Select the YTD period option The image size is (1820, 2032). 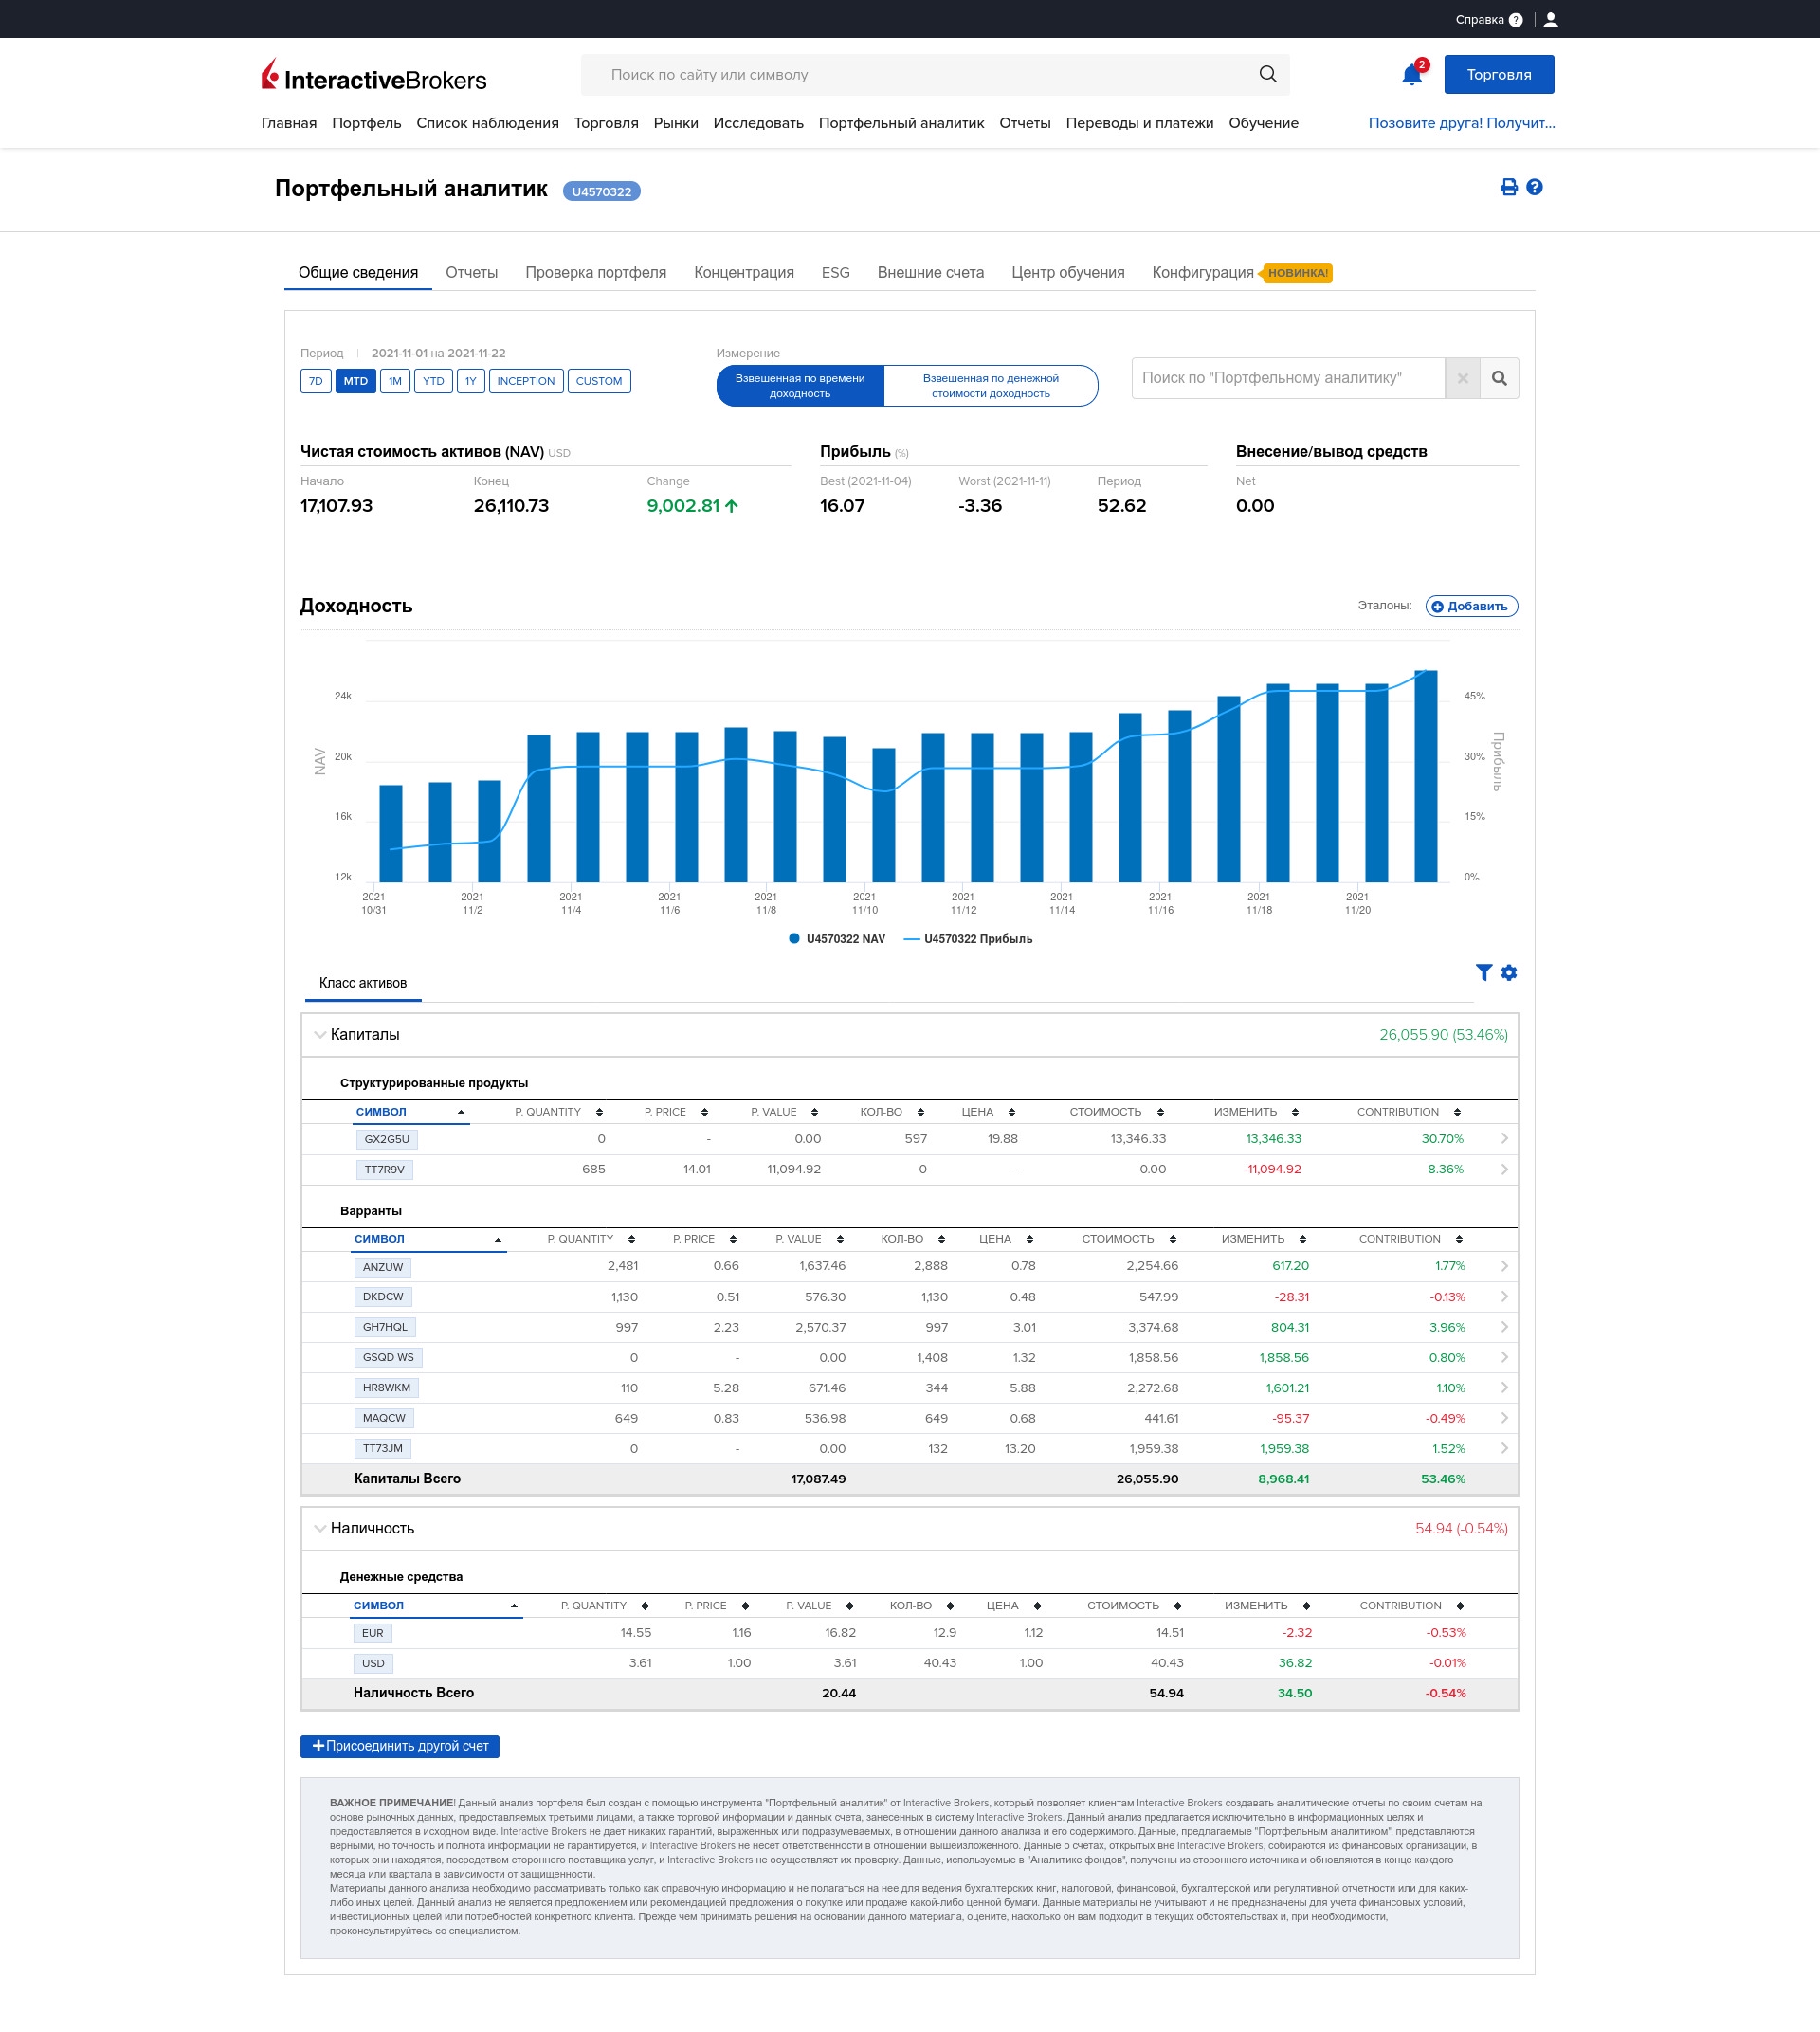(433, 381)
